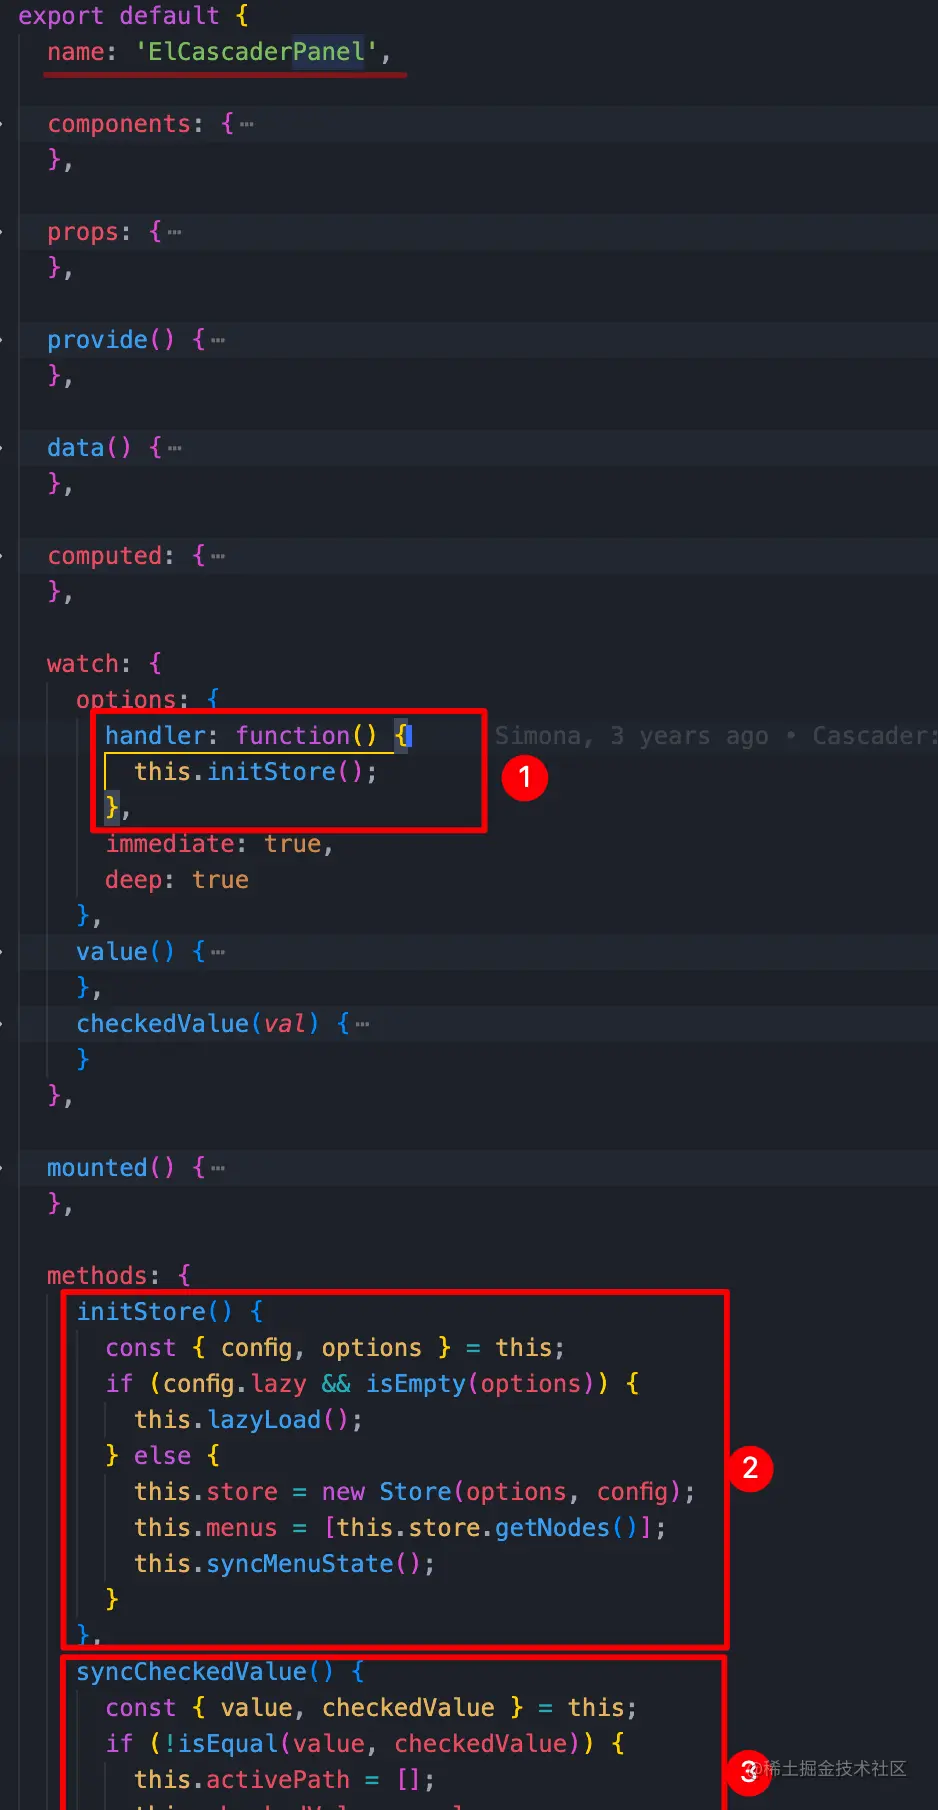Click the 'menus' property in this.menus
938x1810 pixels.
[242, 1528]
